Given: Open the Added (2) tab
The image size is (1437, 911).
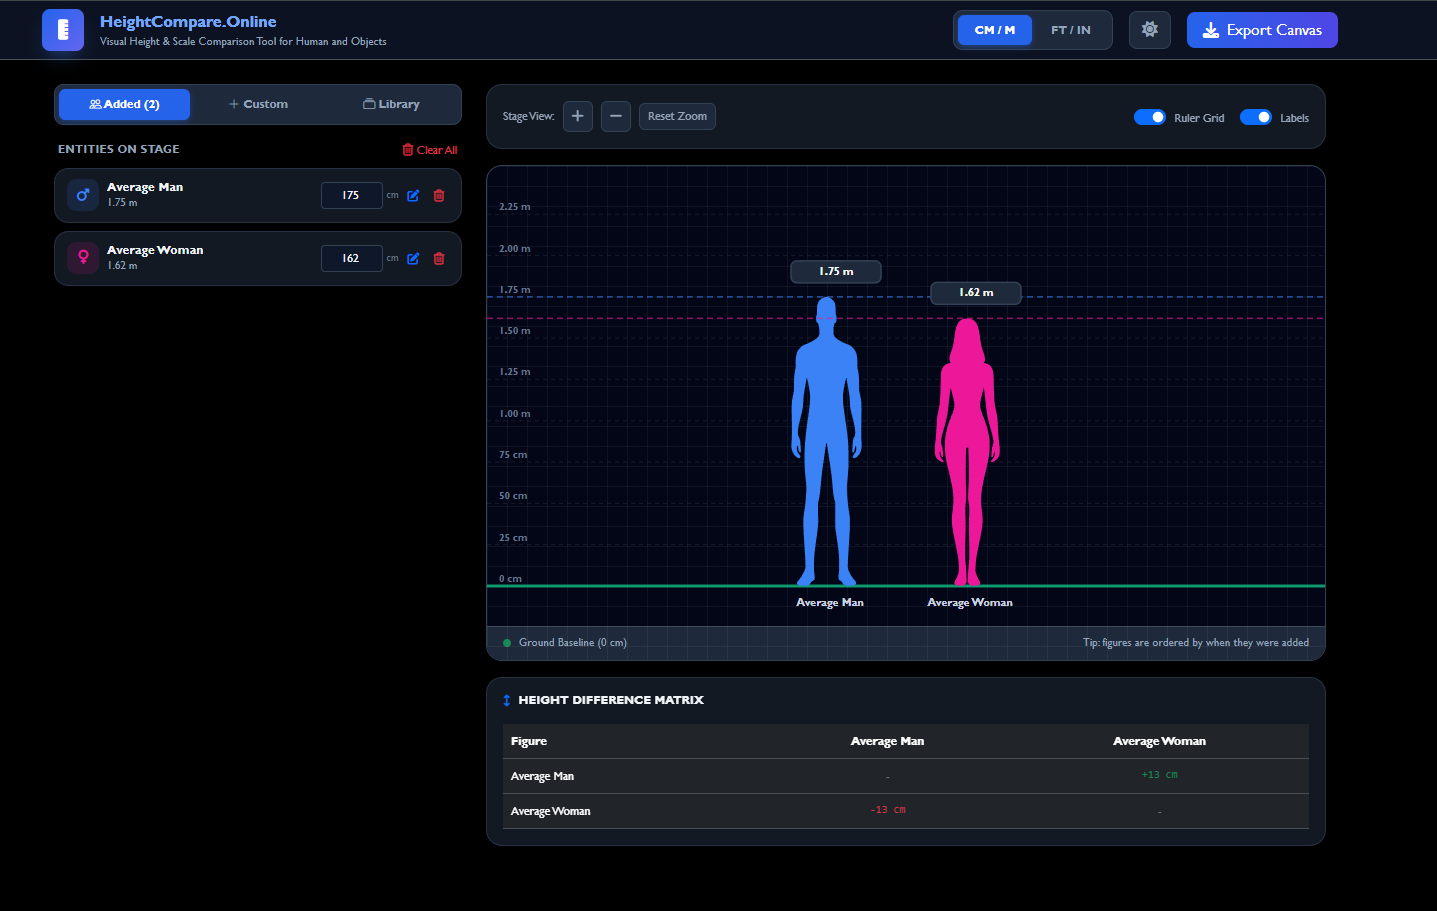Looking at the screenshot, I should pyautogui.click(x=124, y=104).
